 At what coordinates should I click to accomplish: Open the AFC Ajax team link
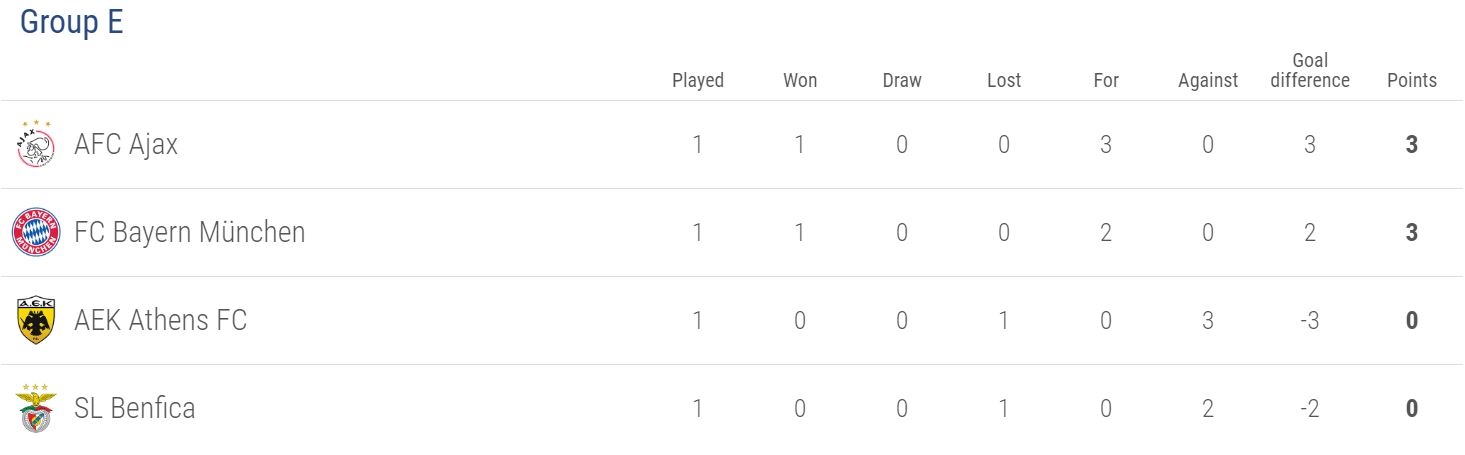click(x=126, y=145)
